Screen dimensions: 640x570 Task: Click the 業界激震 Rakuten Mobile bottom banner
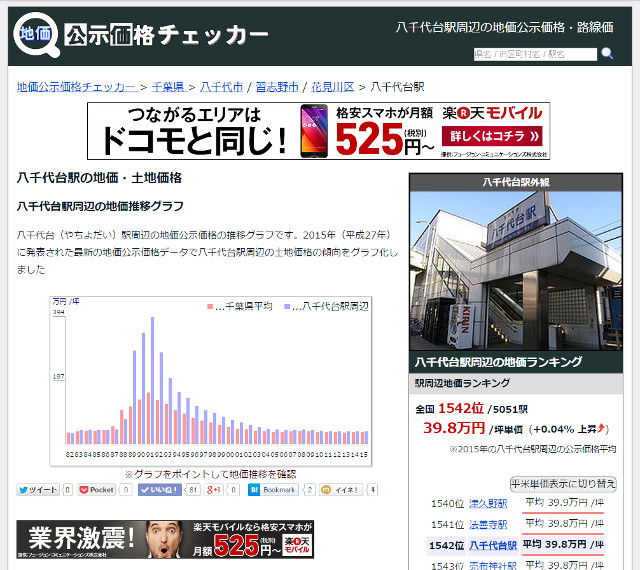[165, 539]
